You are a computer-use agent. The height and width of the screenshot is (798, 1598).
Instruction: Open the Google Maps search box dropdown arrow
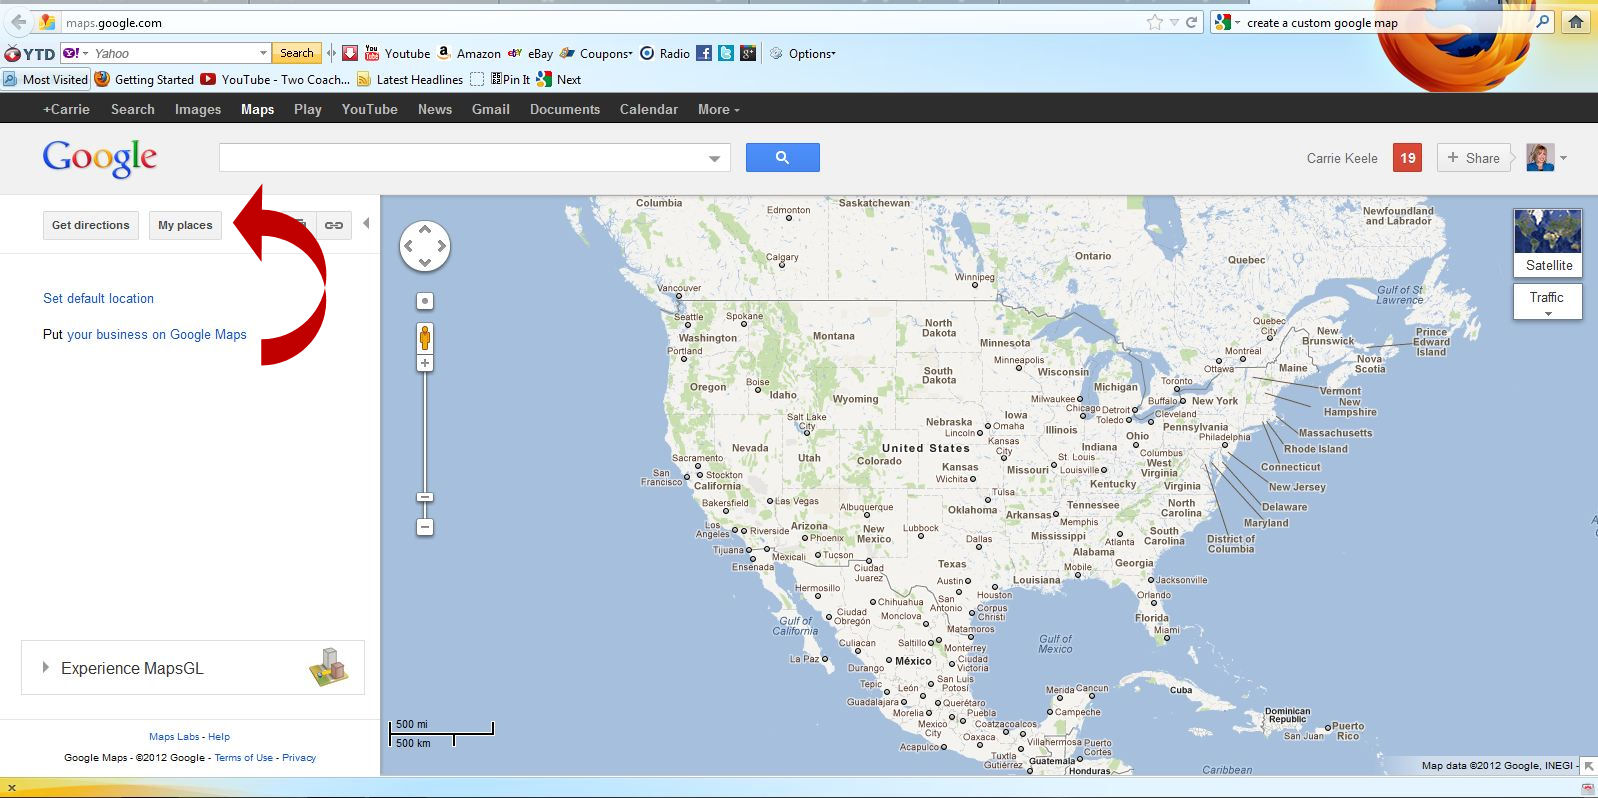pyautogui.click(x=714, y=158)
